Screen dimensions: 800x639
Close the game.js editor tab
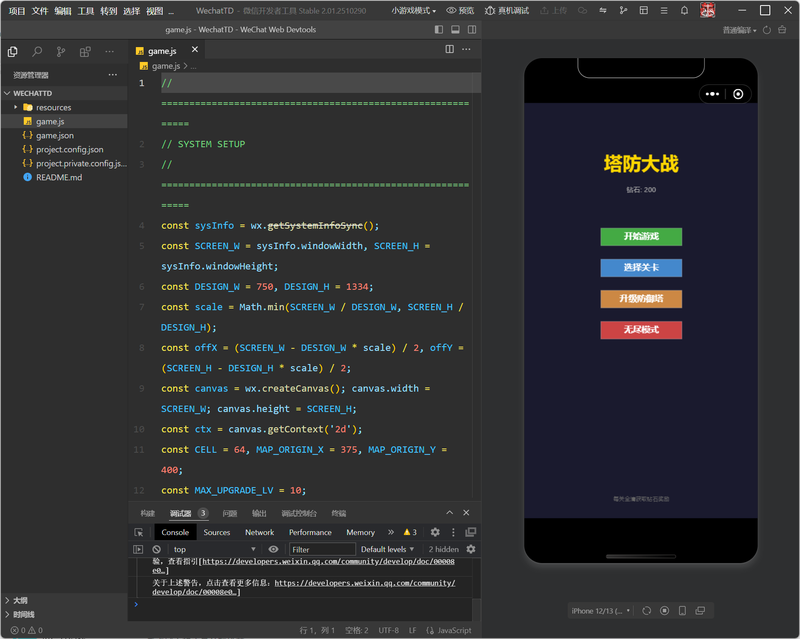click(194, 50)
